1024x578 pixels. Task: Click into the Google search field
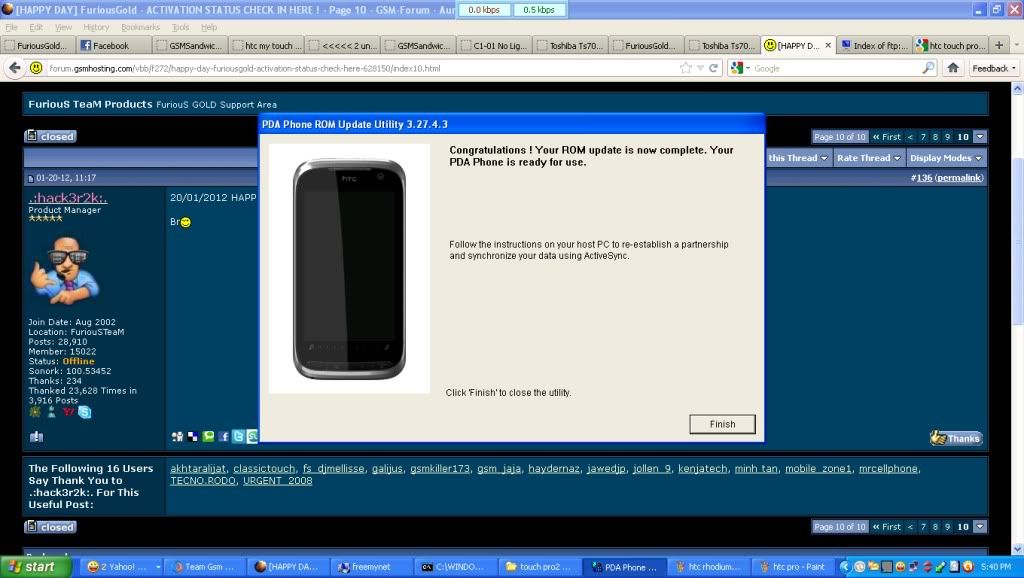[836, 68]
